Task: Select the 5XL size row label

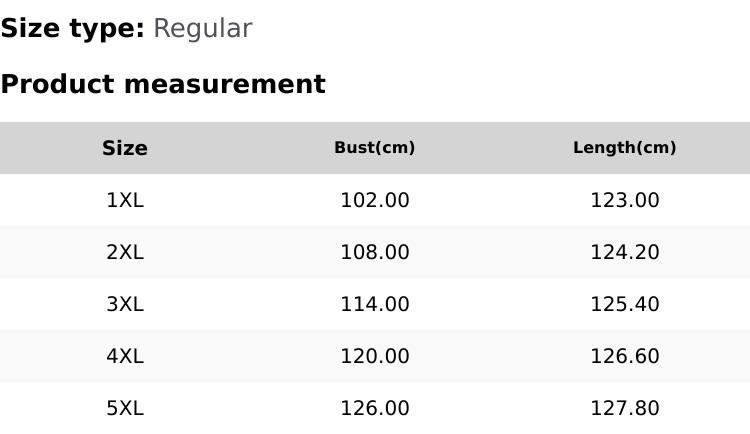Action: [125, 408]
